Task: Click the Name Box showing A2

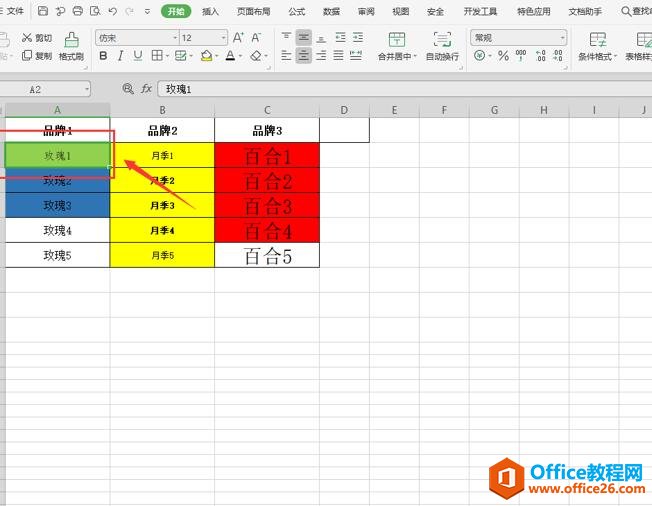Action: (45, 89)
